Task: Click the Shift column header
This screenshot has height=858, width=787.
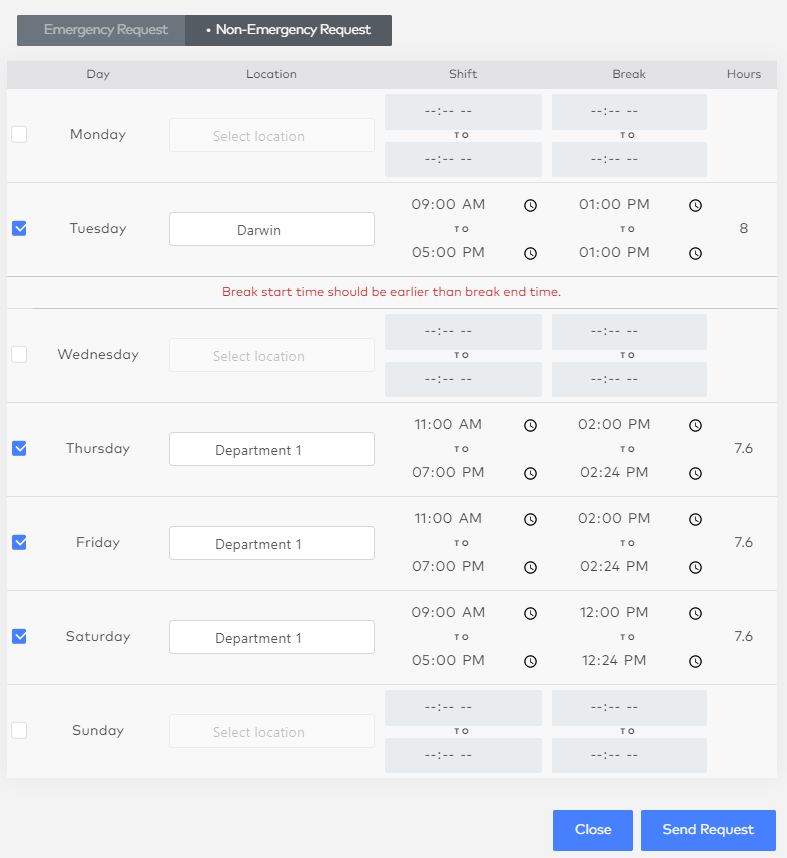Action: pyautogui.click(x=463, y=74)
